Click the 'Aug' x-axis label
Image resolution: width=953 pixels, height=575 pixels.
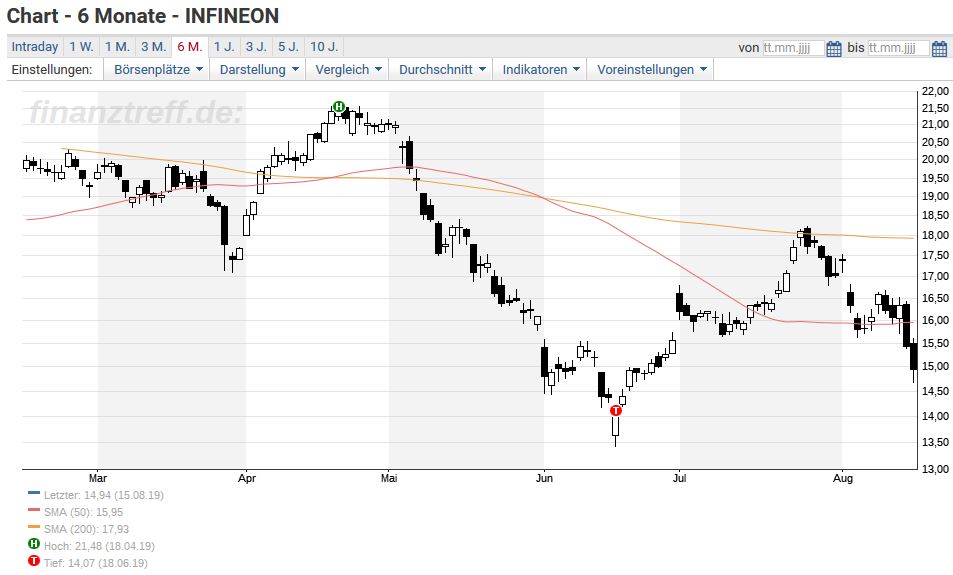(842, 478)
